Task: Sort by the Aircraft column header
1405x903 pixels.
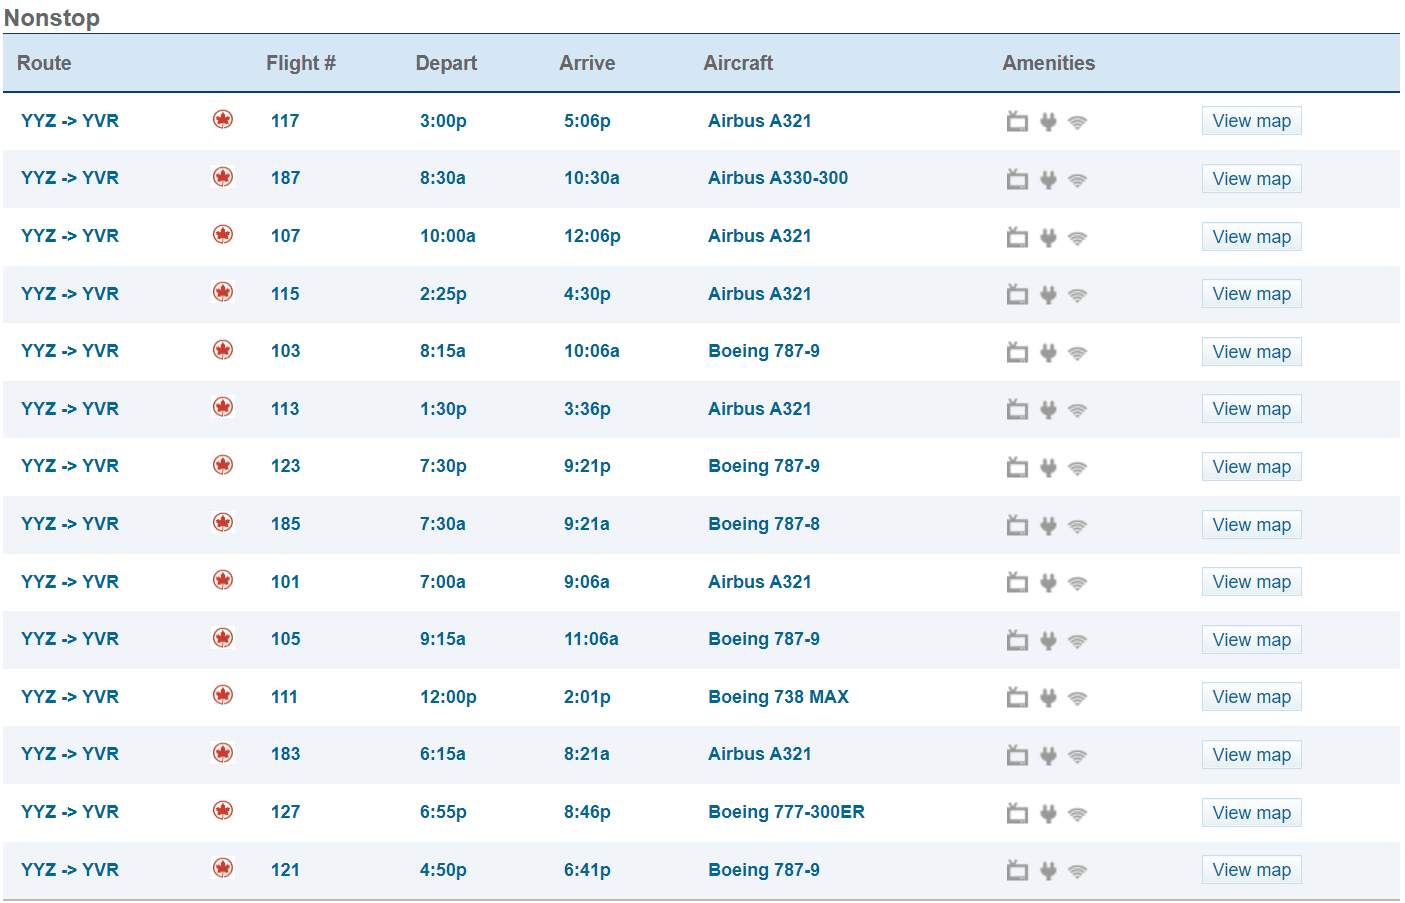Action: point(738,63)
